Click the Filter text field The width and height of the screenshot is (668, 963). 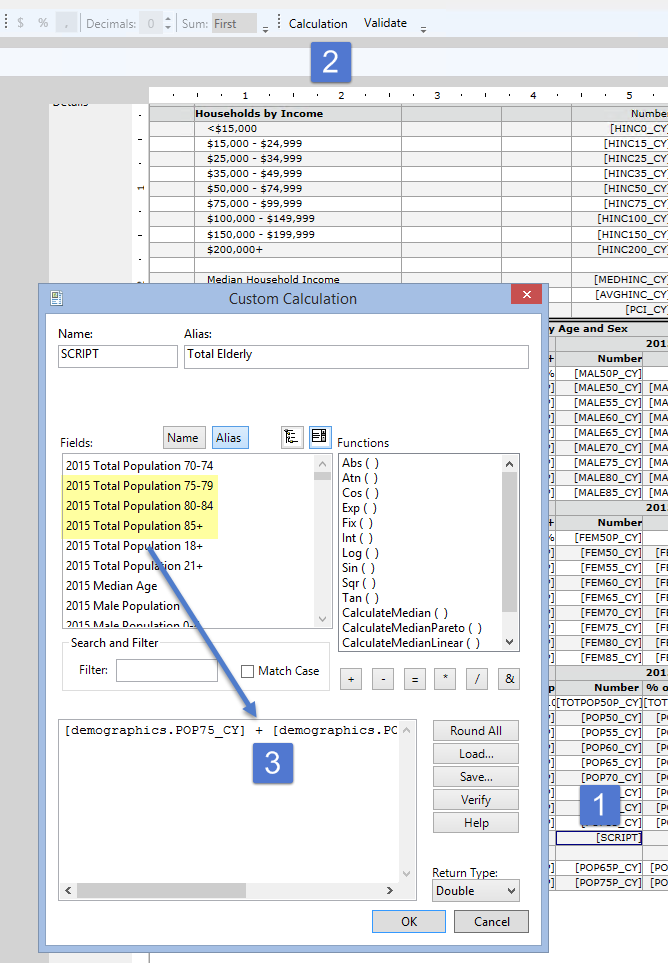pos(166,671)
